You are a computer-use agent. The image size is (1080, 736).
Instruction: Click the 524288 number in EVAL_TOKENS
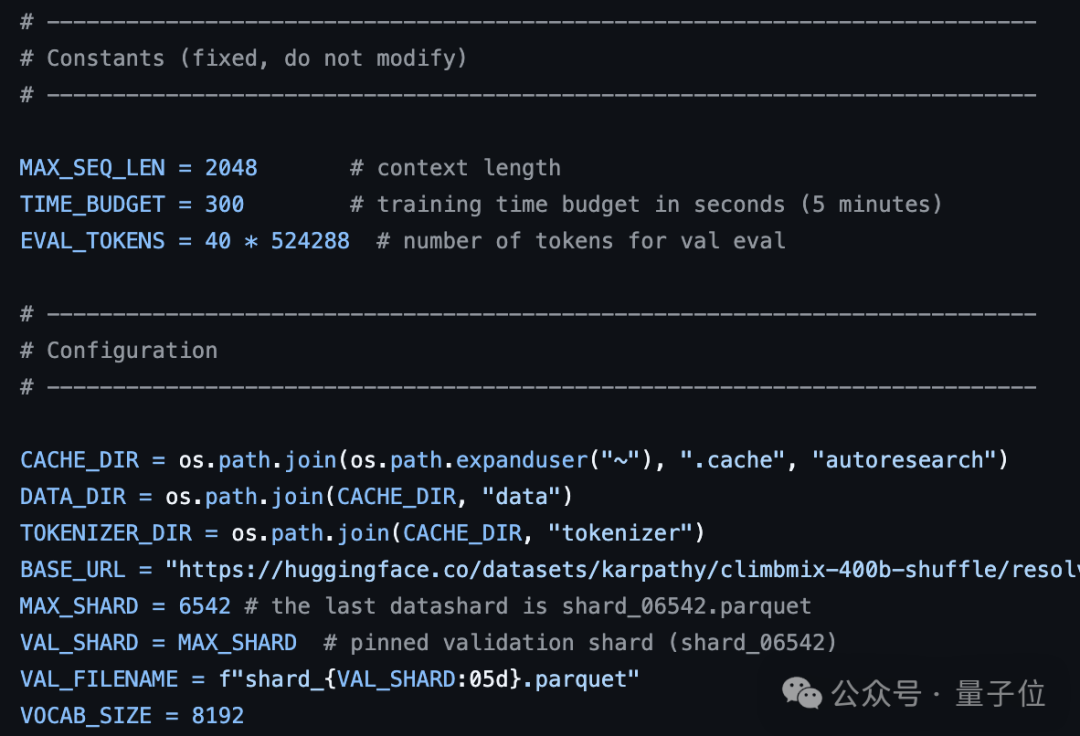[310, 241]
